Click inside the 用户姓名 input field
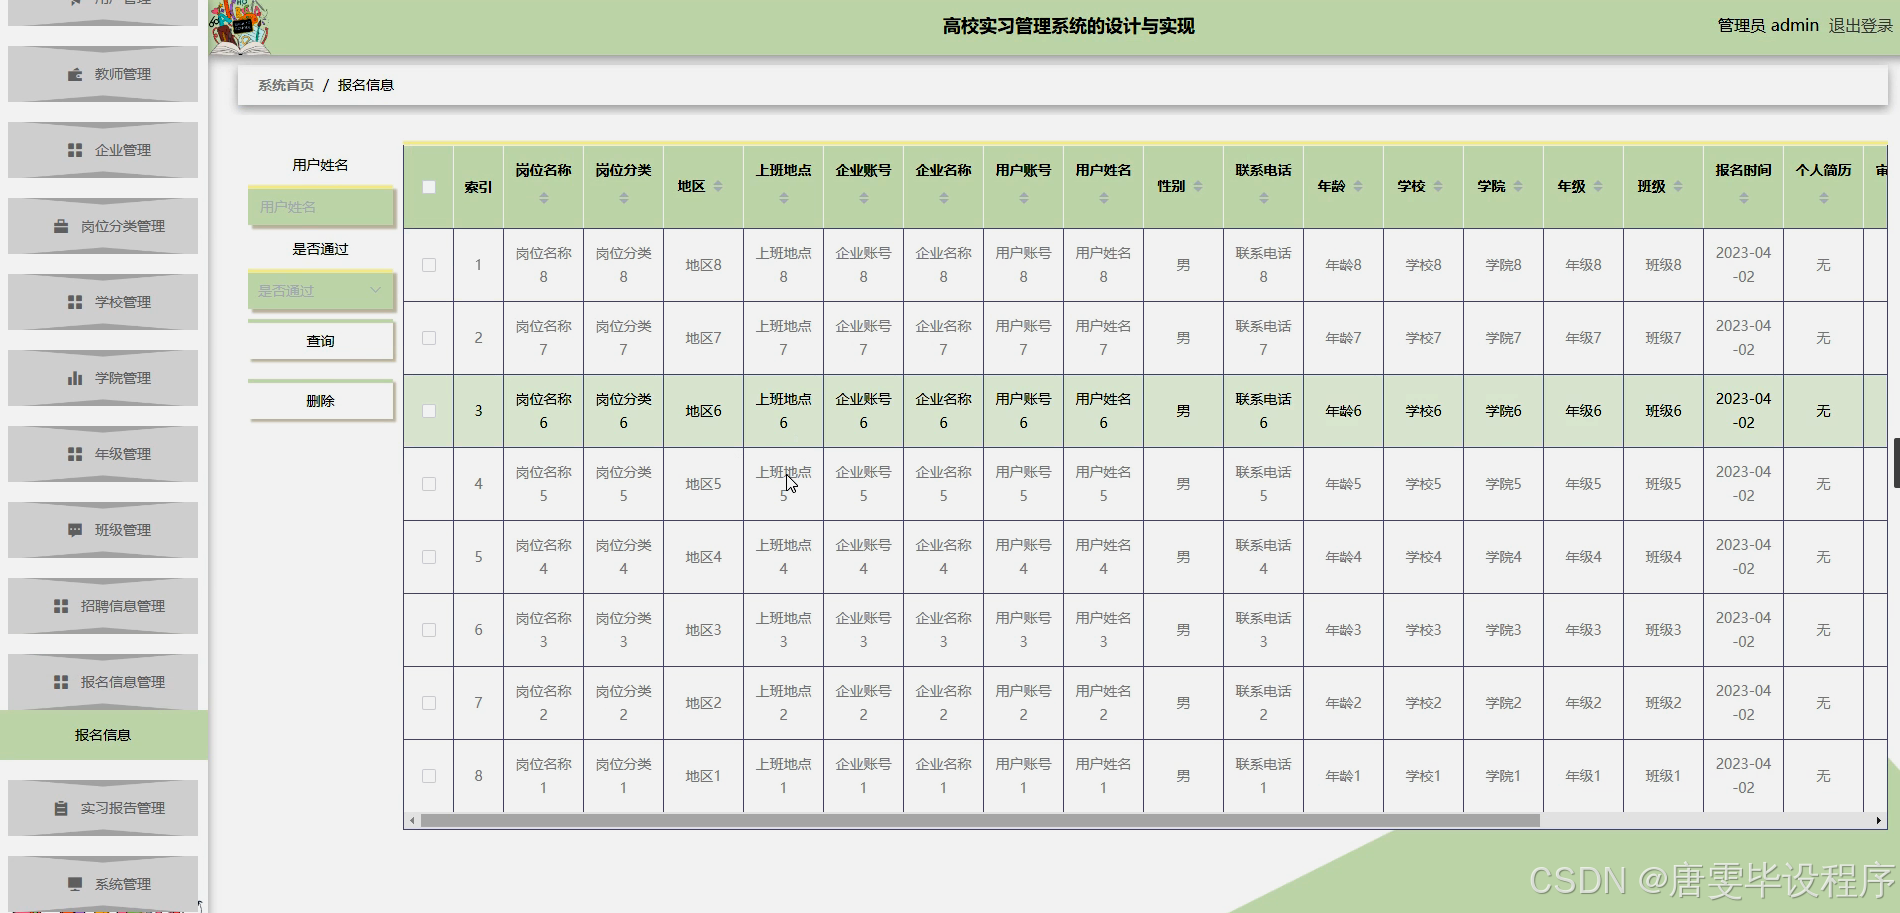This screenshot has height=913, width=1900. tap(320, 206)
